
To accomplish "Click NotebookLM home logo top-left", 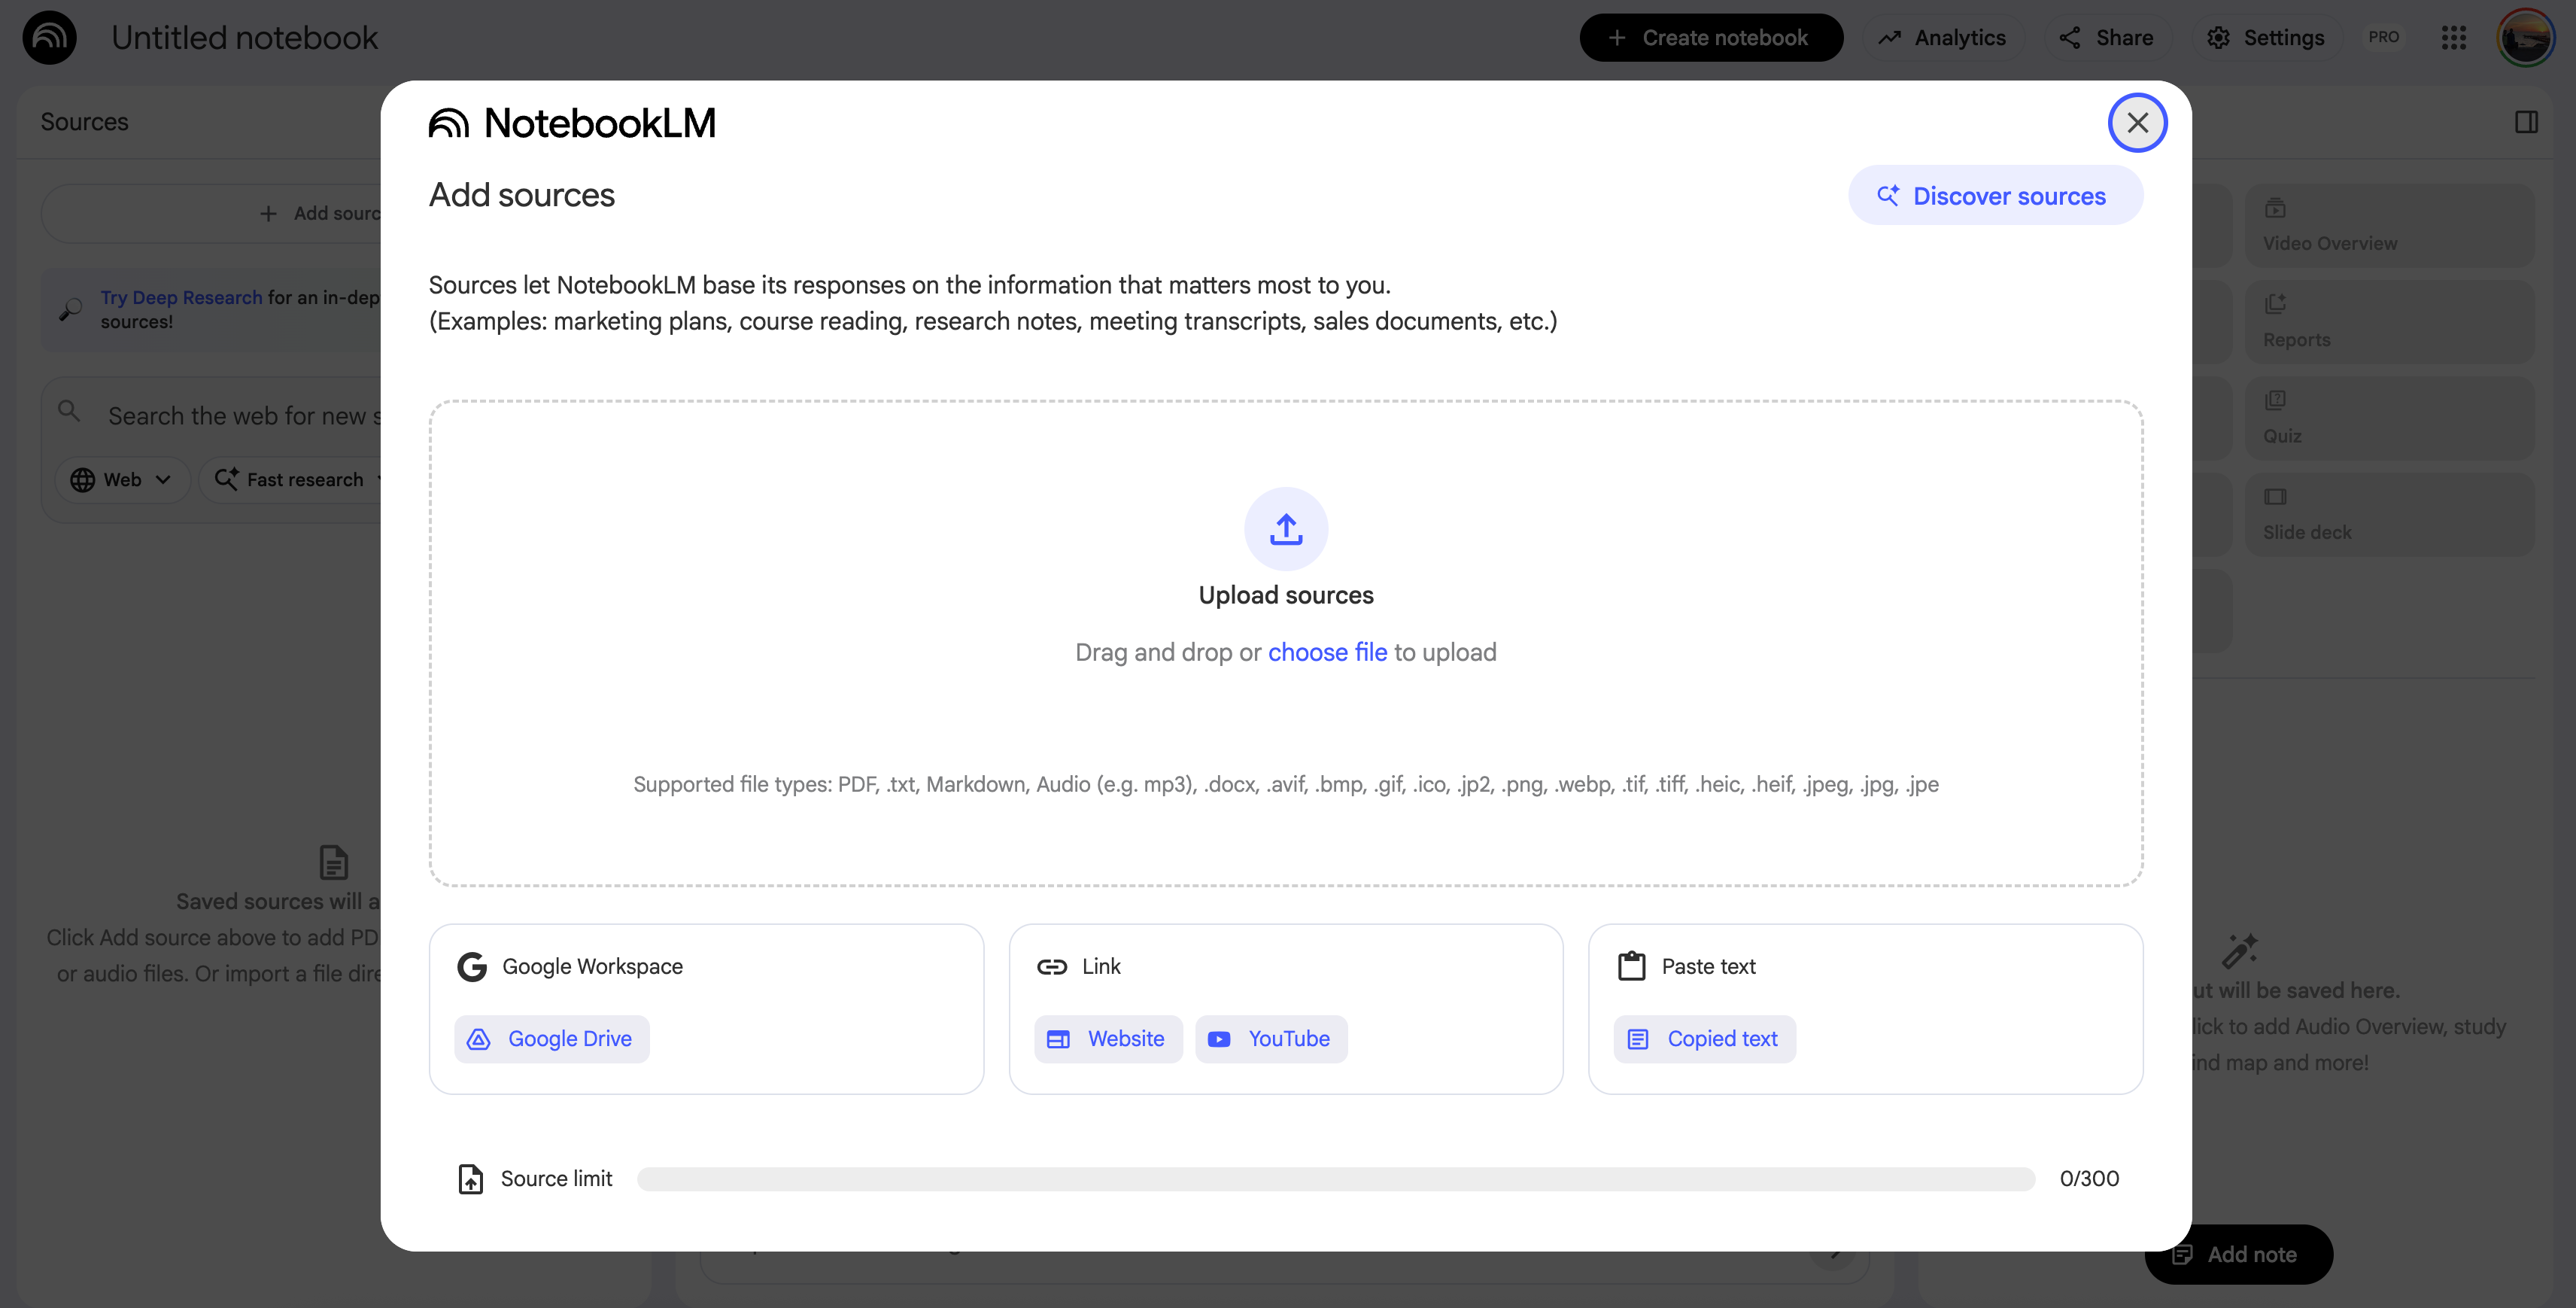I will click(x=49, y=38).
